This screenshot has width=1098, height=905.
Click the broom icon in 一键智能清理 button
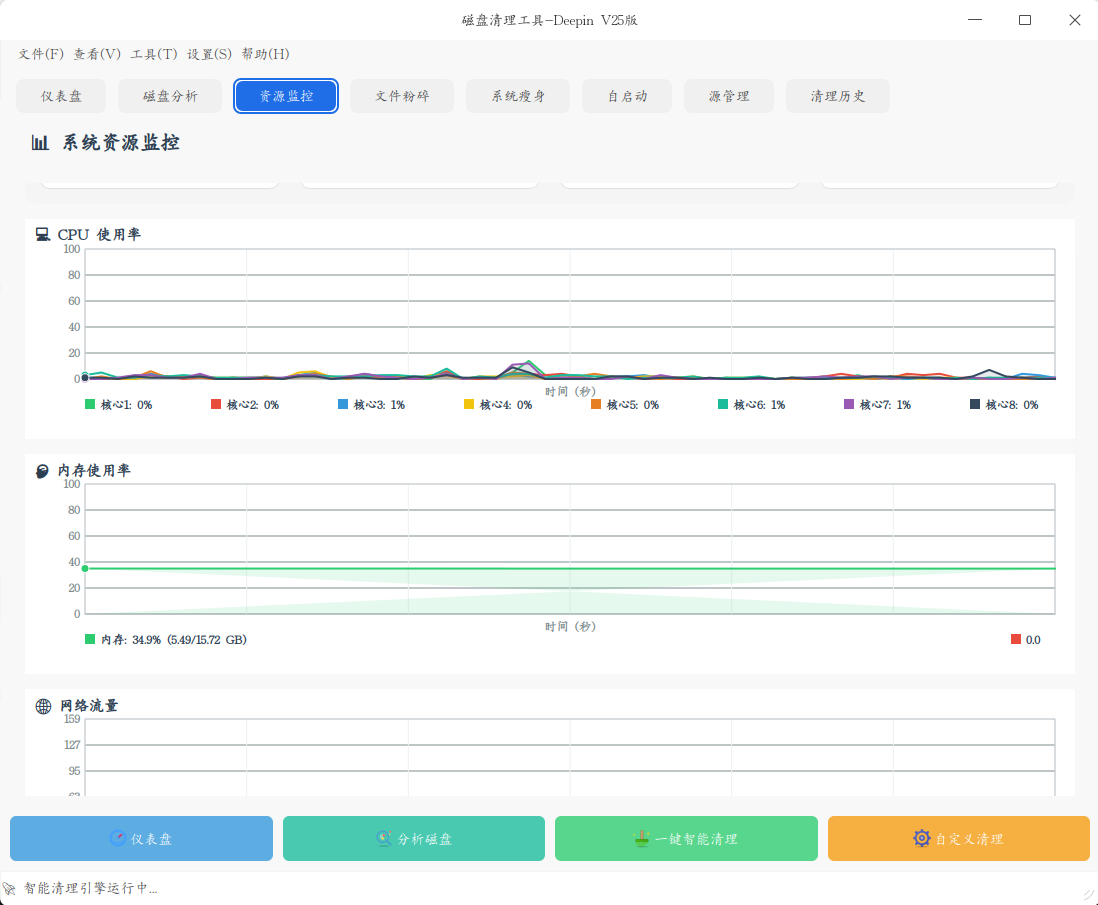(x=641, y=838)
